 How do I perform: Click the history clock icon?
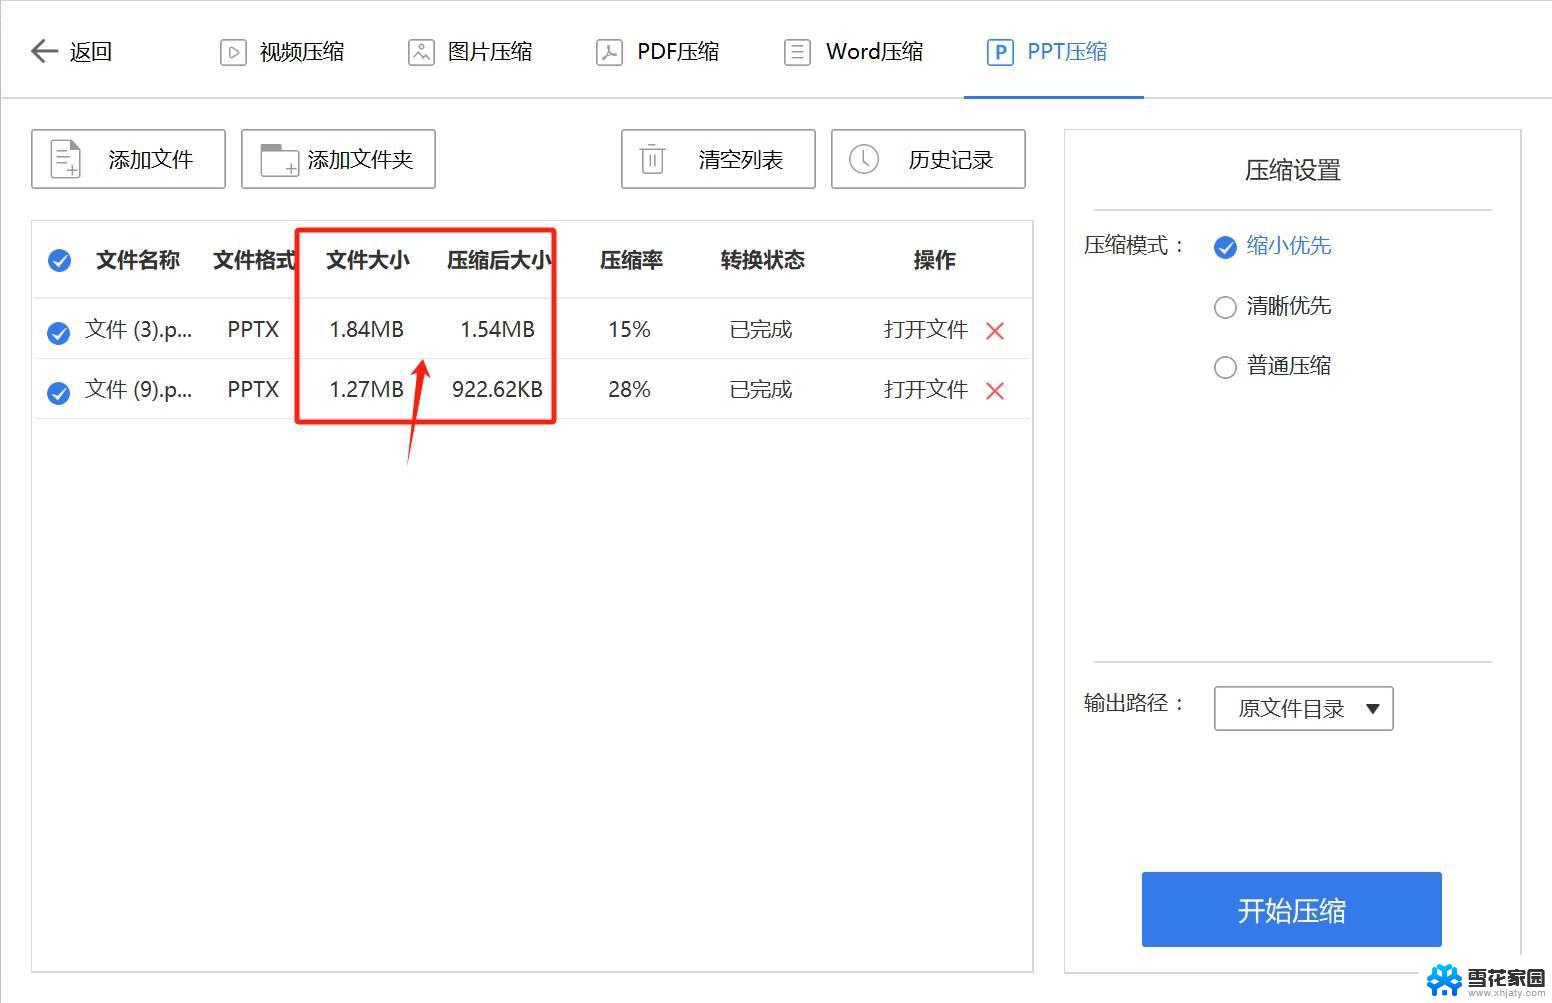coord(863,159)
